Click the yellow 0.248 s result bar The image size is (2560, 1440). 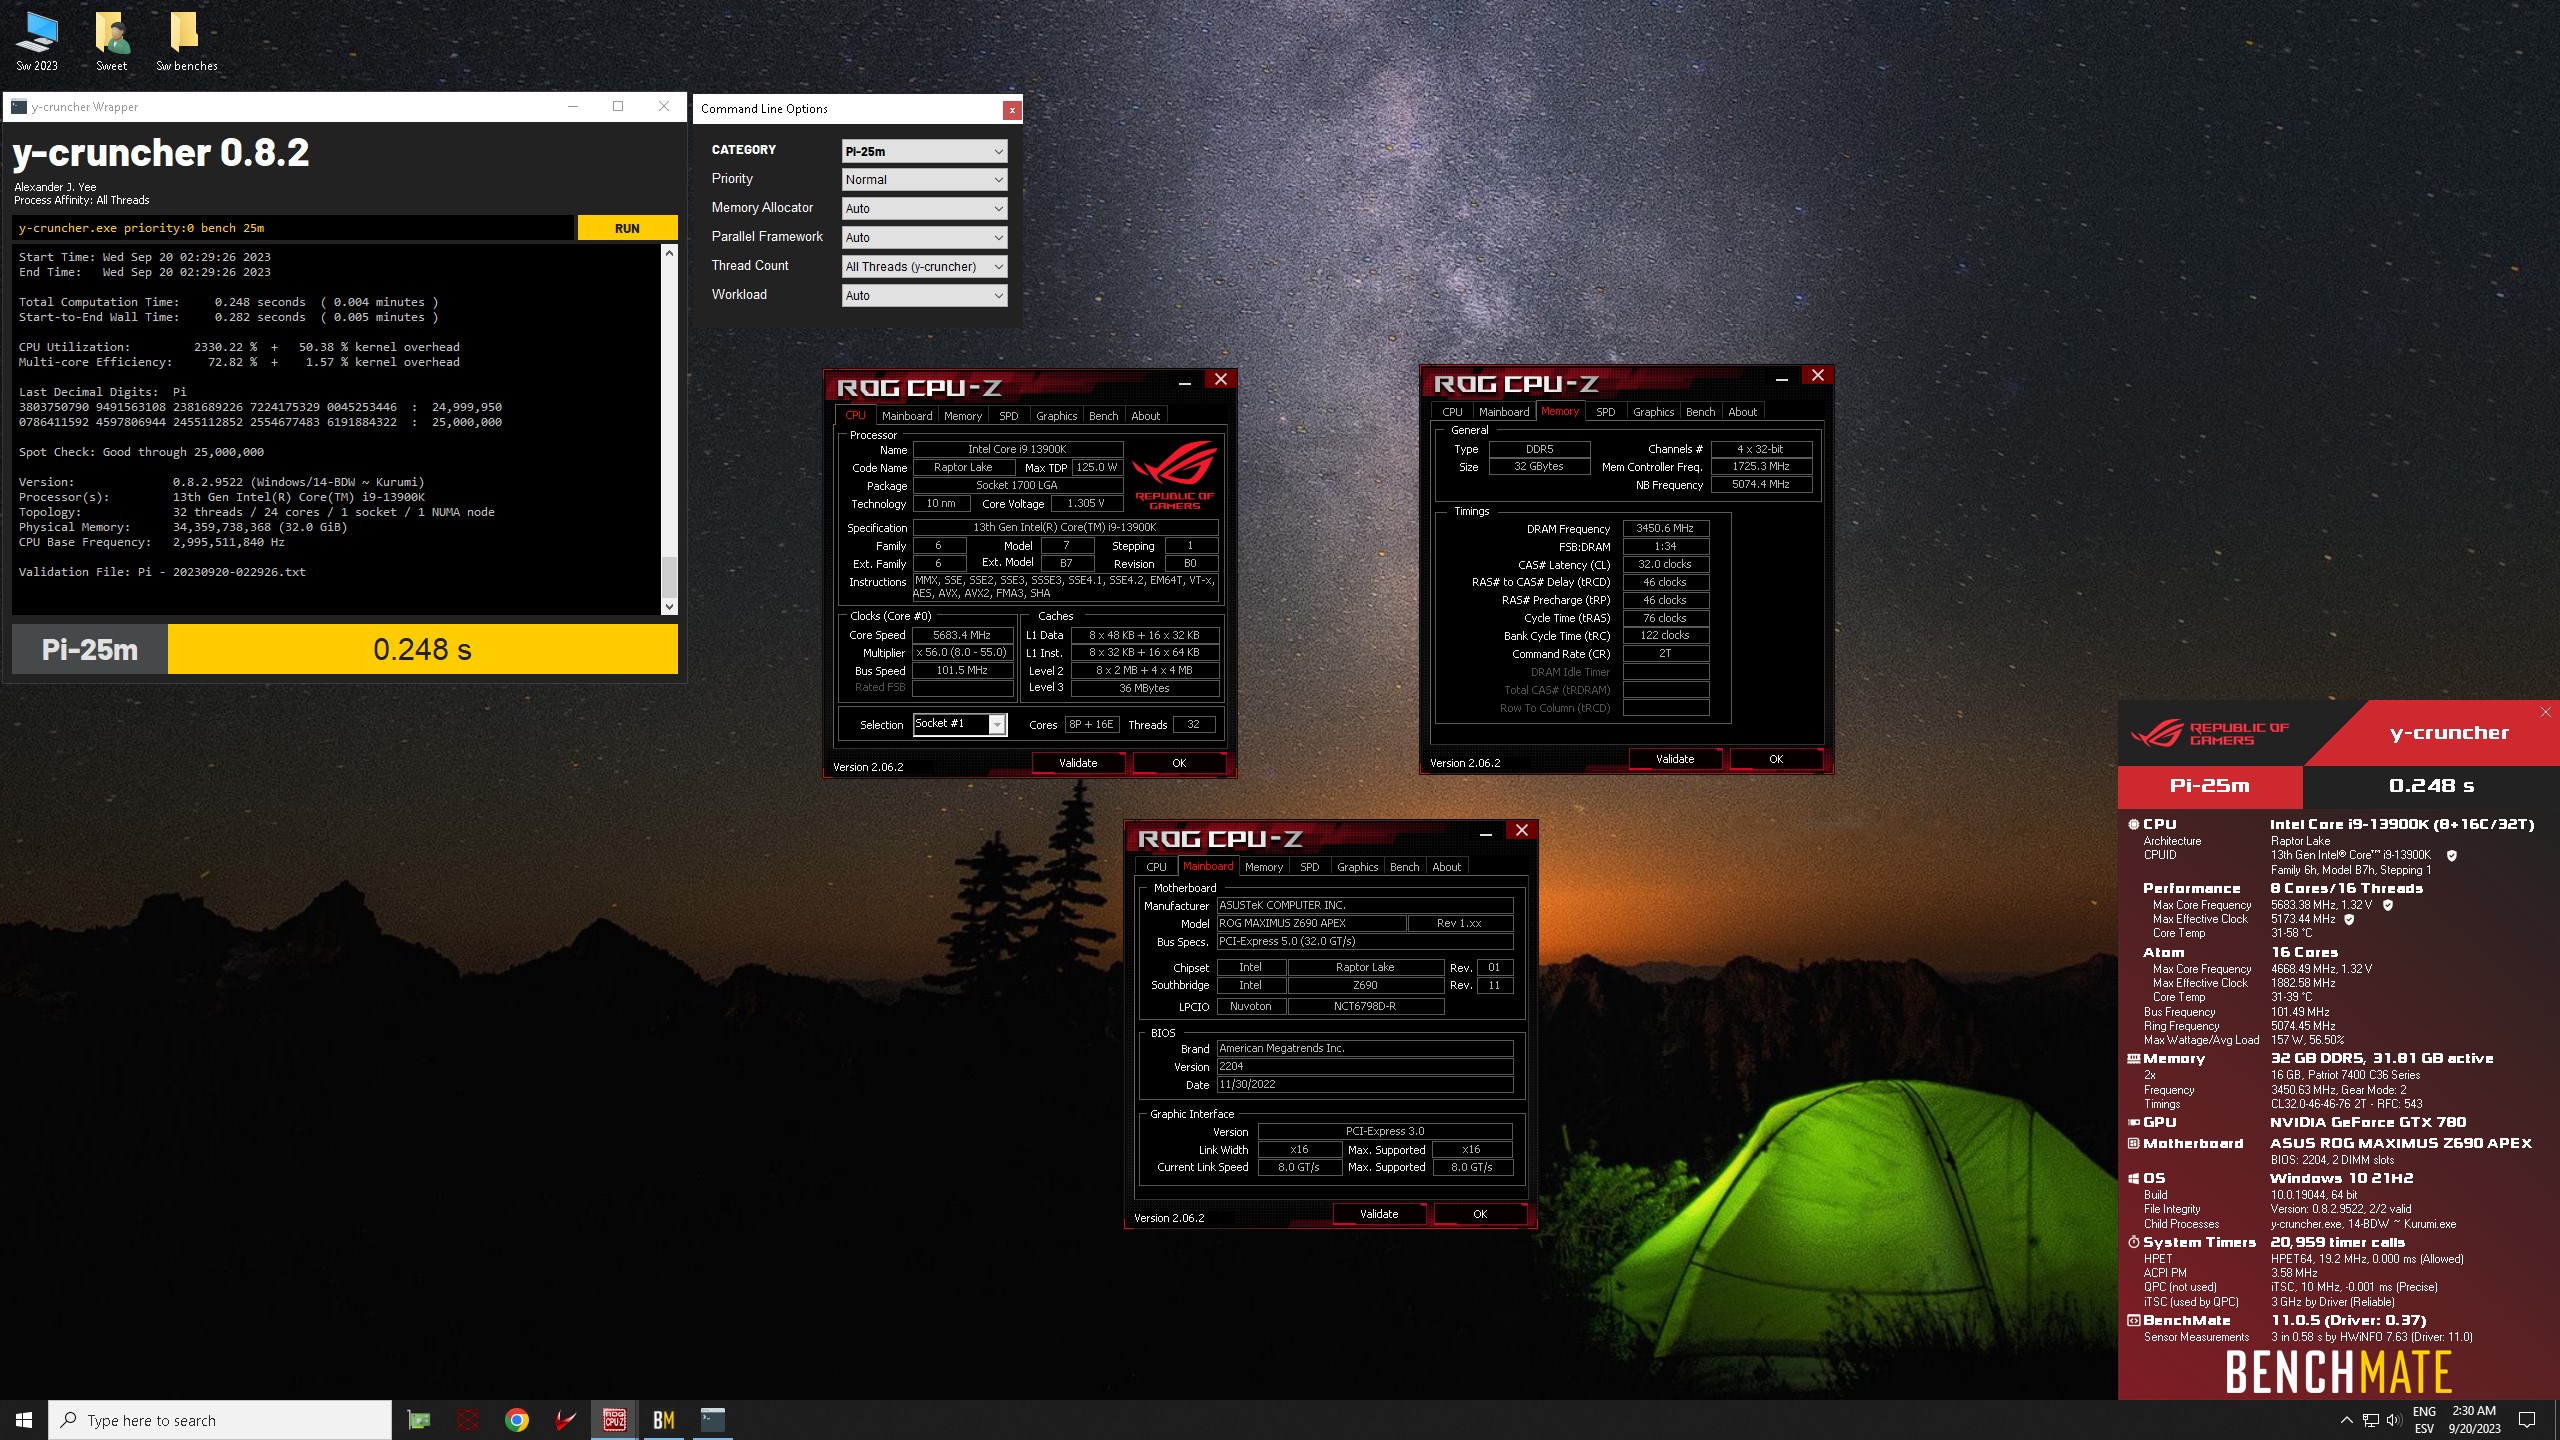[422, 650]
